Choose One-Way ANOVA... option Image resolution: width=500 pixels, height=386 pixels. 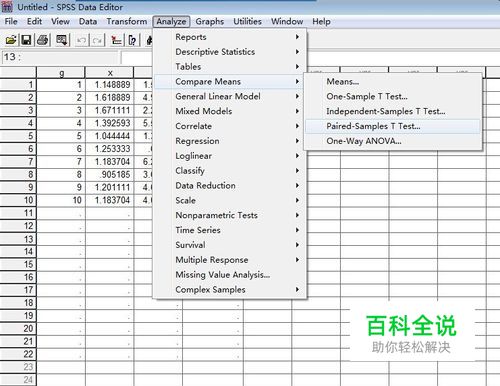click(x=393, y=141)
